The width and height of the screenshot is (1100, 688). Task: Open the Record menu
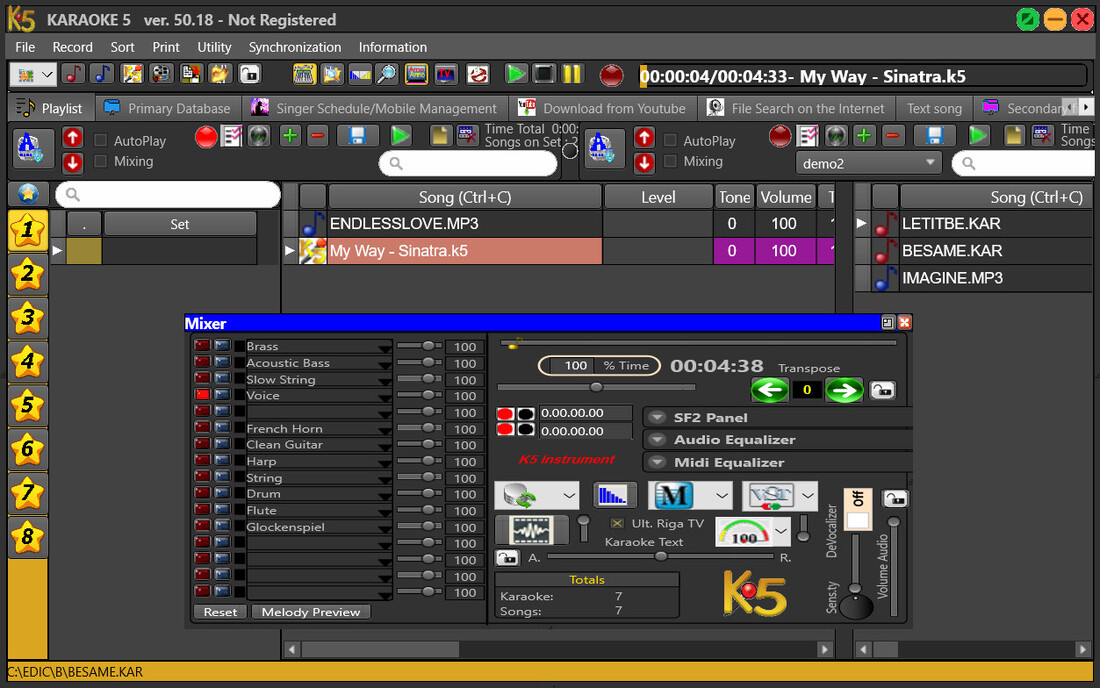click(x=72, y=47)
